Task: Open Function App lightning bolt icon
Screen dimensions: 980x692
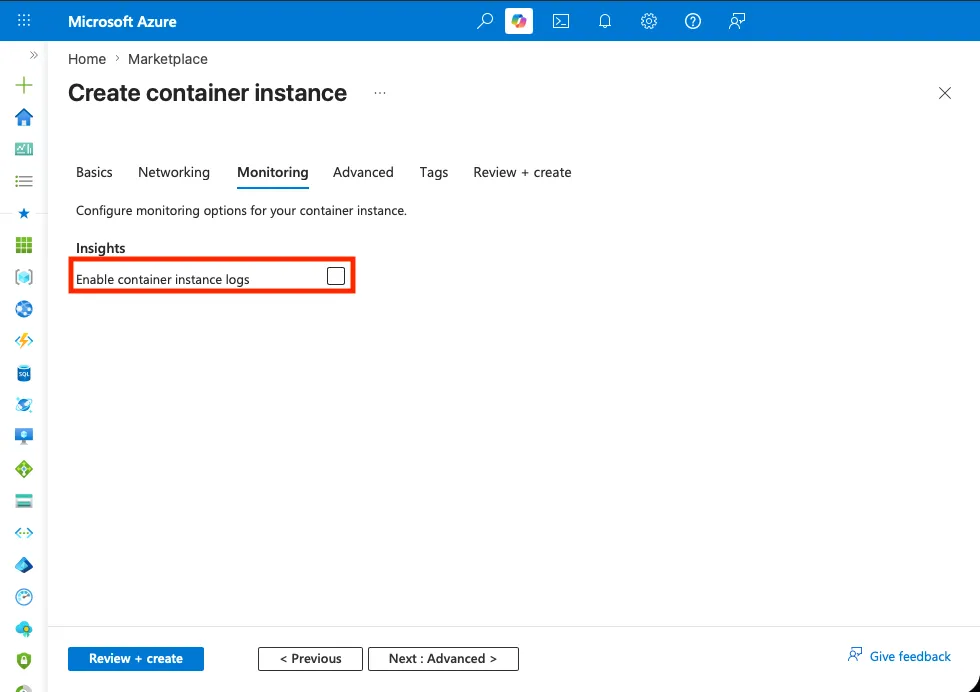Action: click(x=24, y=341)
